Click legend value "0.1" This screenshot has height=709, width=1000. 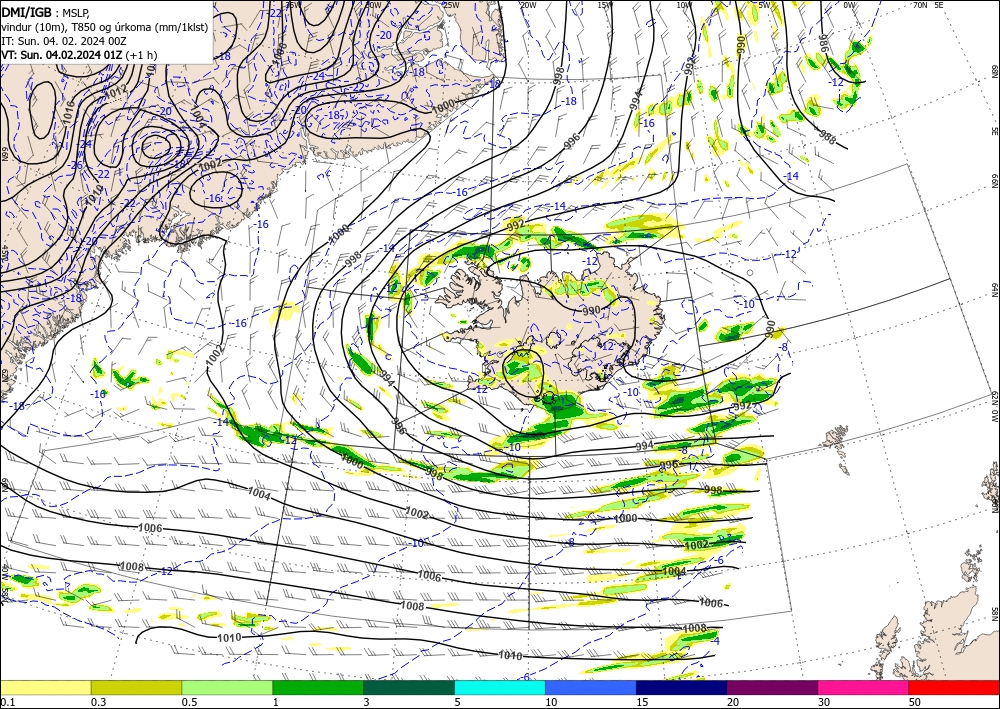click(8, 702)
